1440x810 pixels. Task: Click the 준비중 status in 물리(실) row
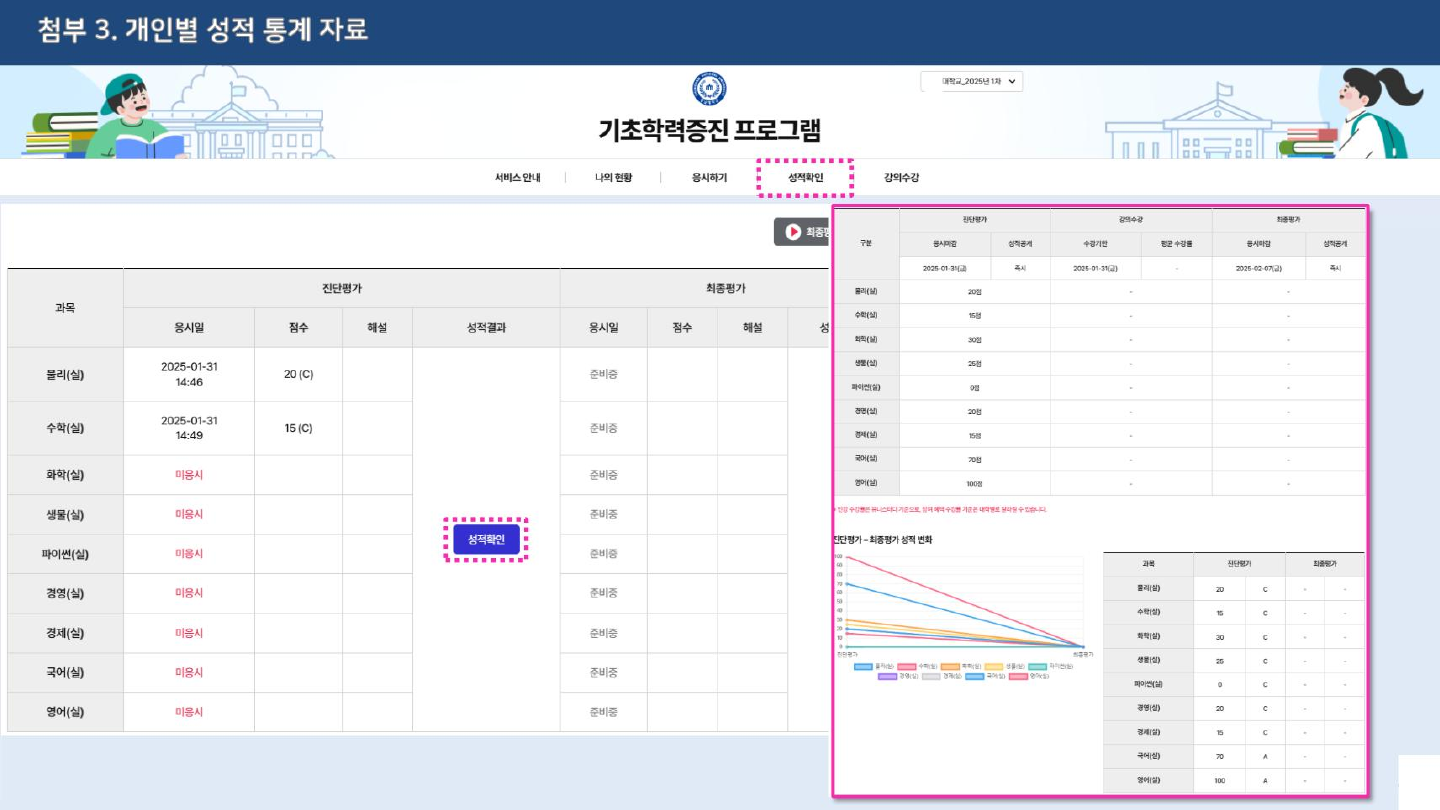pyautogui.click(x=603, y=375)
